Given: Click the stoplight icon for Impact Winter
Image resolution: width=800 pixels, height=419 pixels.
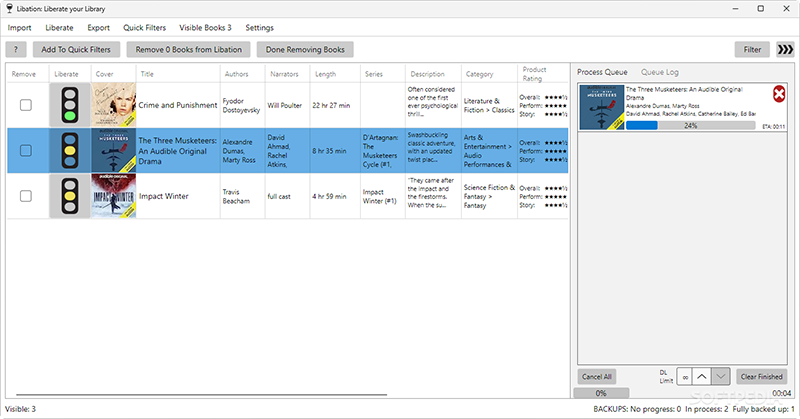Looking at the screenshot, I should click(70, 196).
